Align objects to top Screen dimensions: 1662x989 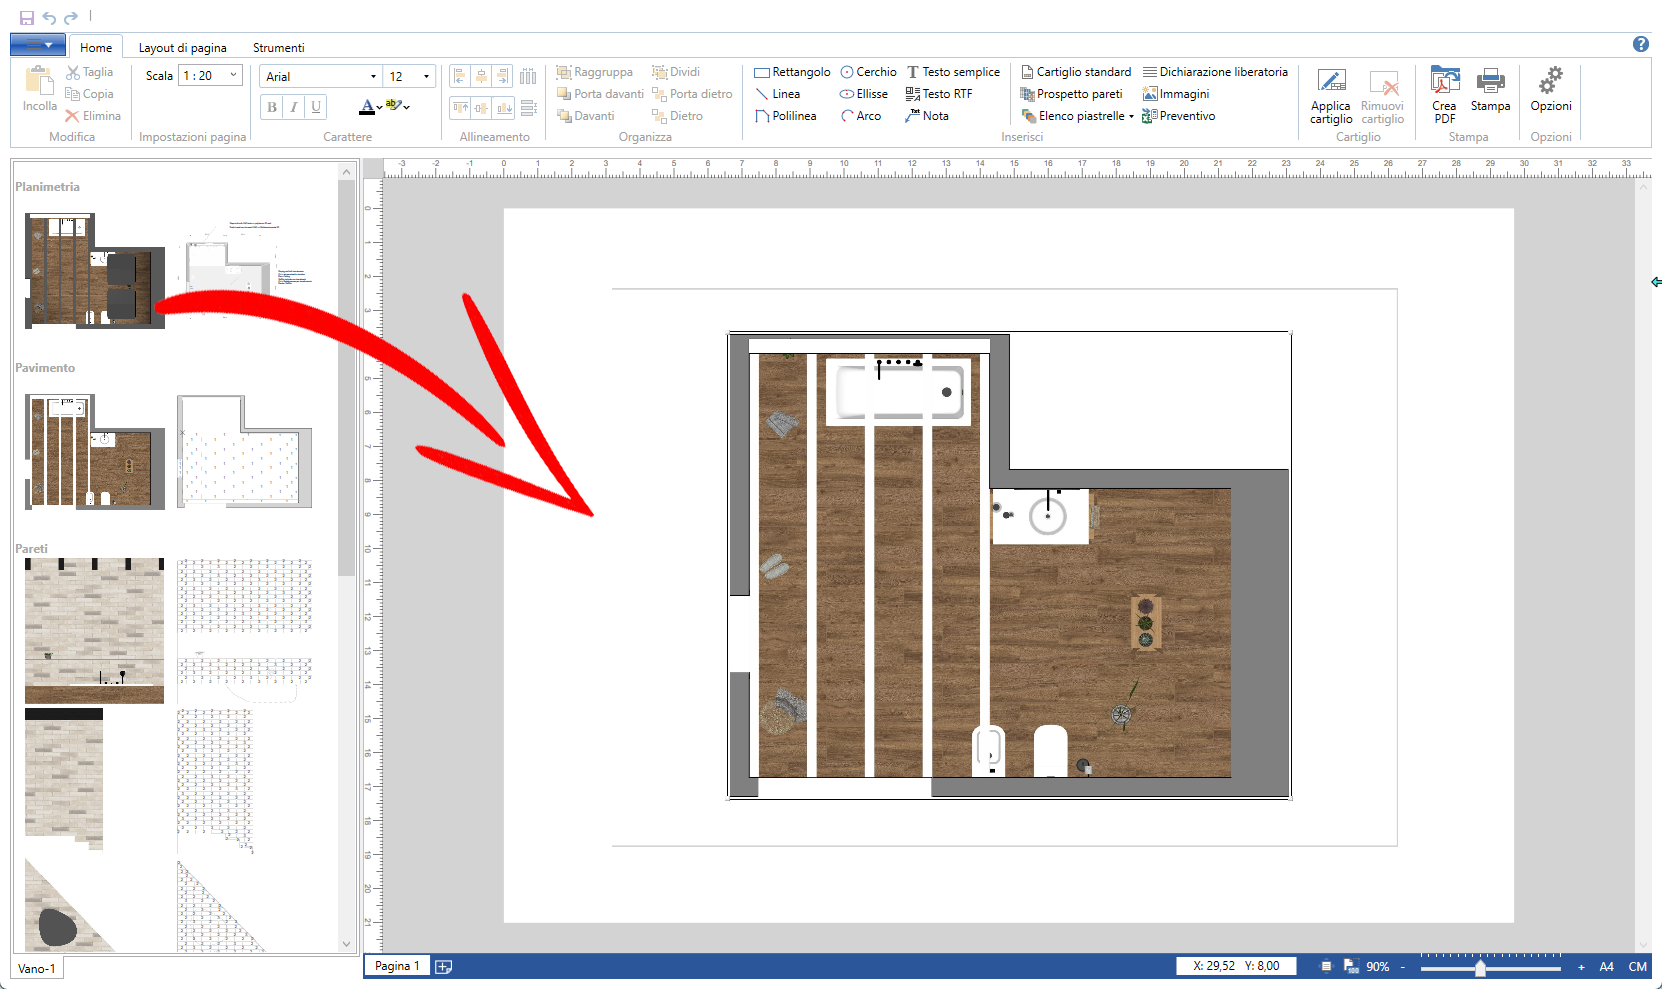[x=459, y=107]
